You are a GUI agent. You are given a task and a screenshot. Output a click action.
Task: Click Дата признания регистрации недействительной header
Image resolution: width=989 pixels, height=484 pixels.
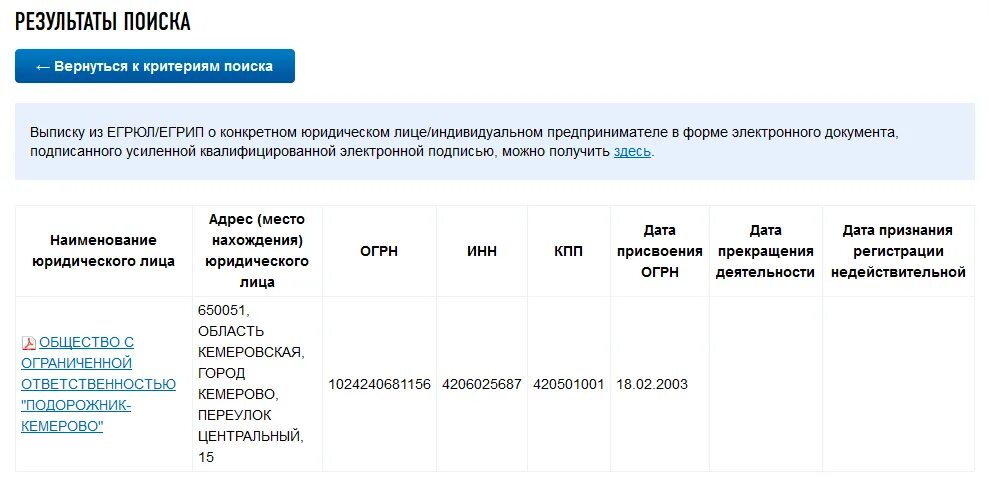click(897, 251)
